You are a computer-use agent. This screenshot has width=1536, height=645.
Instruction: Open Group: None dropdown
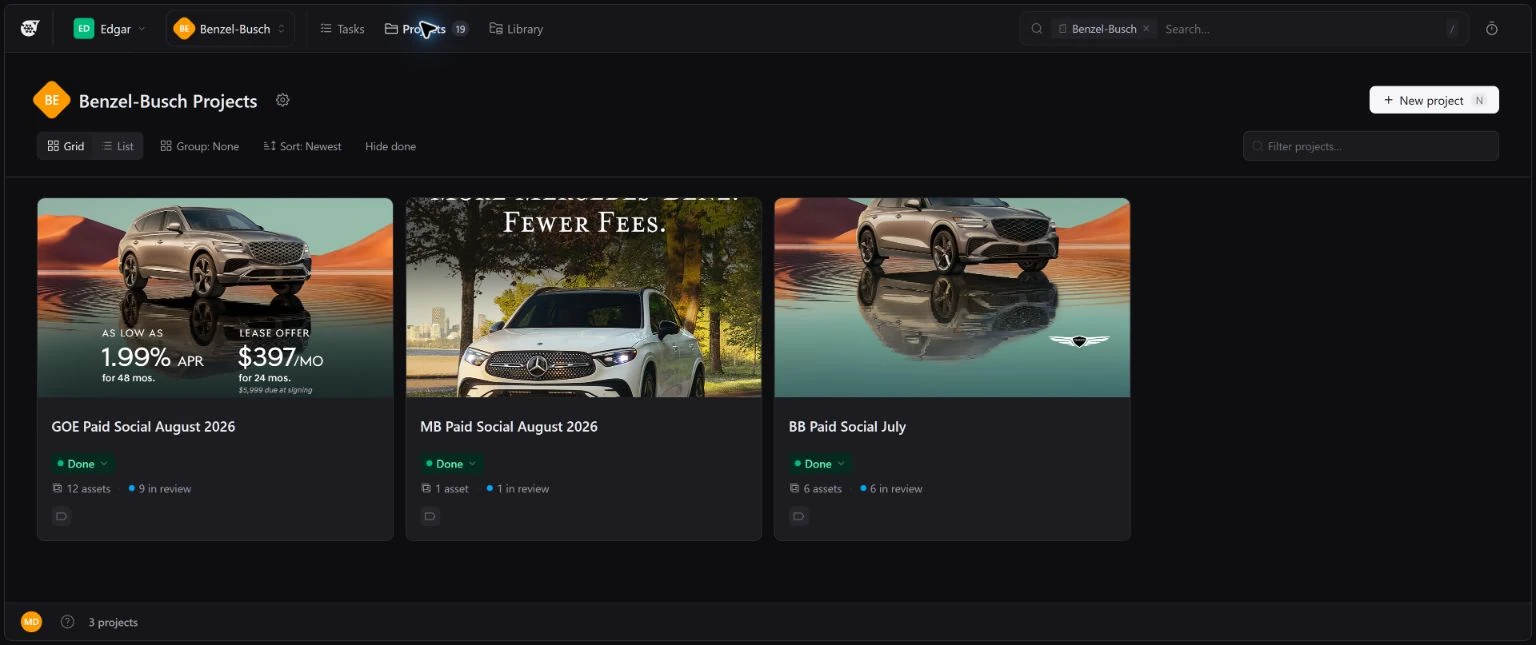click(x=200, y=146)
